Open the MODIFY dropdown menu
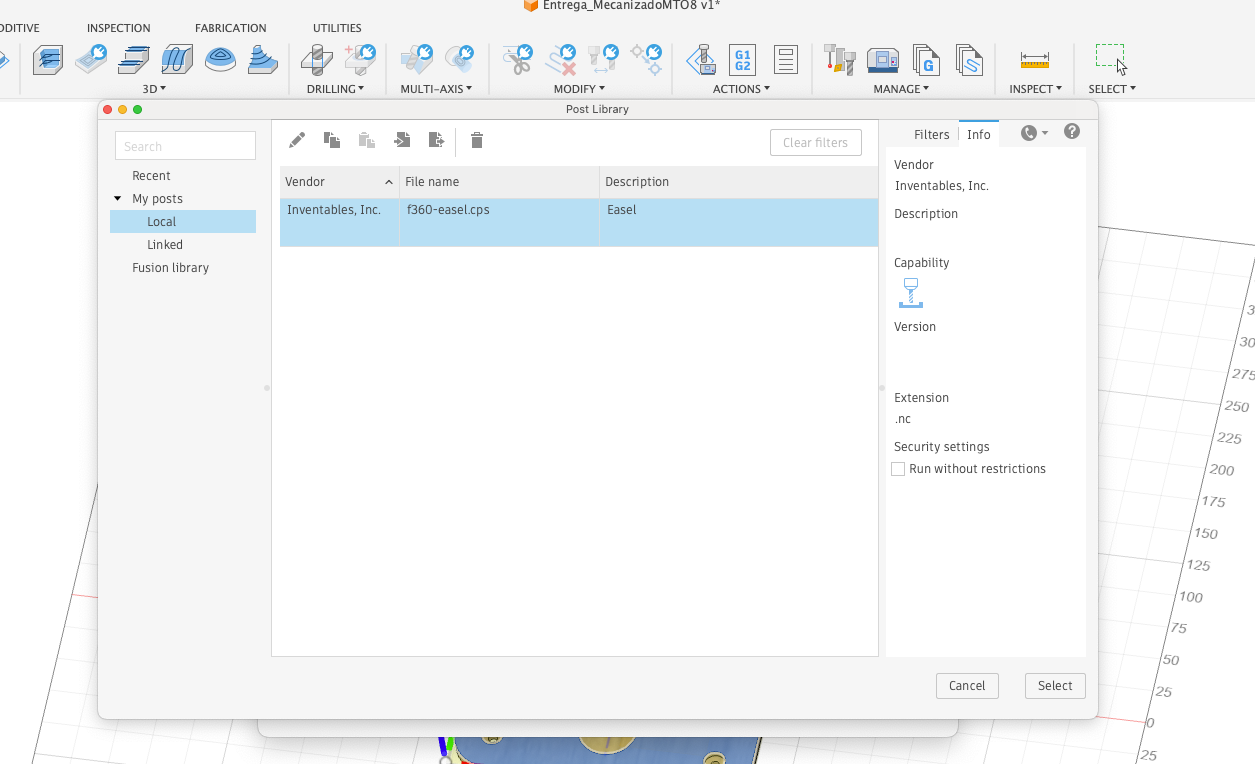The width and height of the screenshot is (1255, 764). pyautogui.click(x=579, y=89)
